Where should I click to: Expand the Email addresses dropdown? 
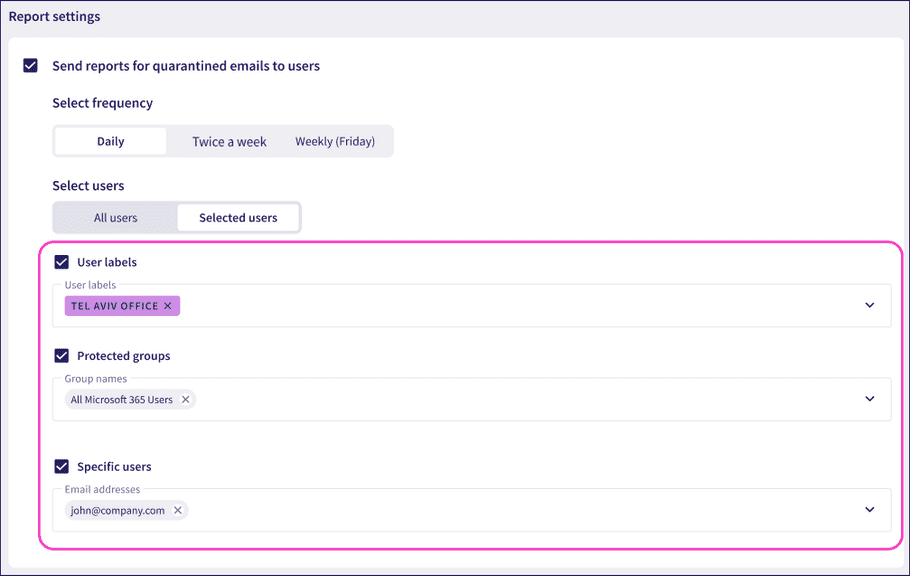(500, 510)
